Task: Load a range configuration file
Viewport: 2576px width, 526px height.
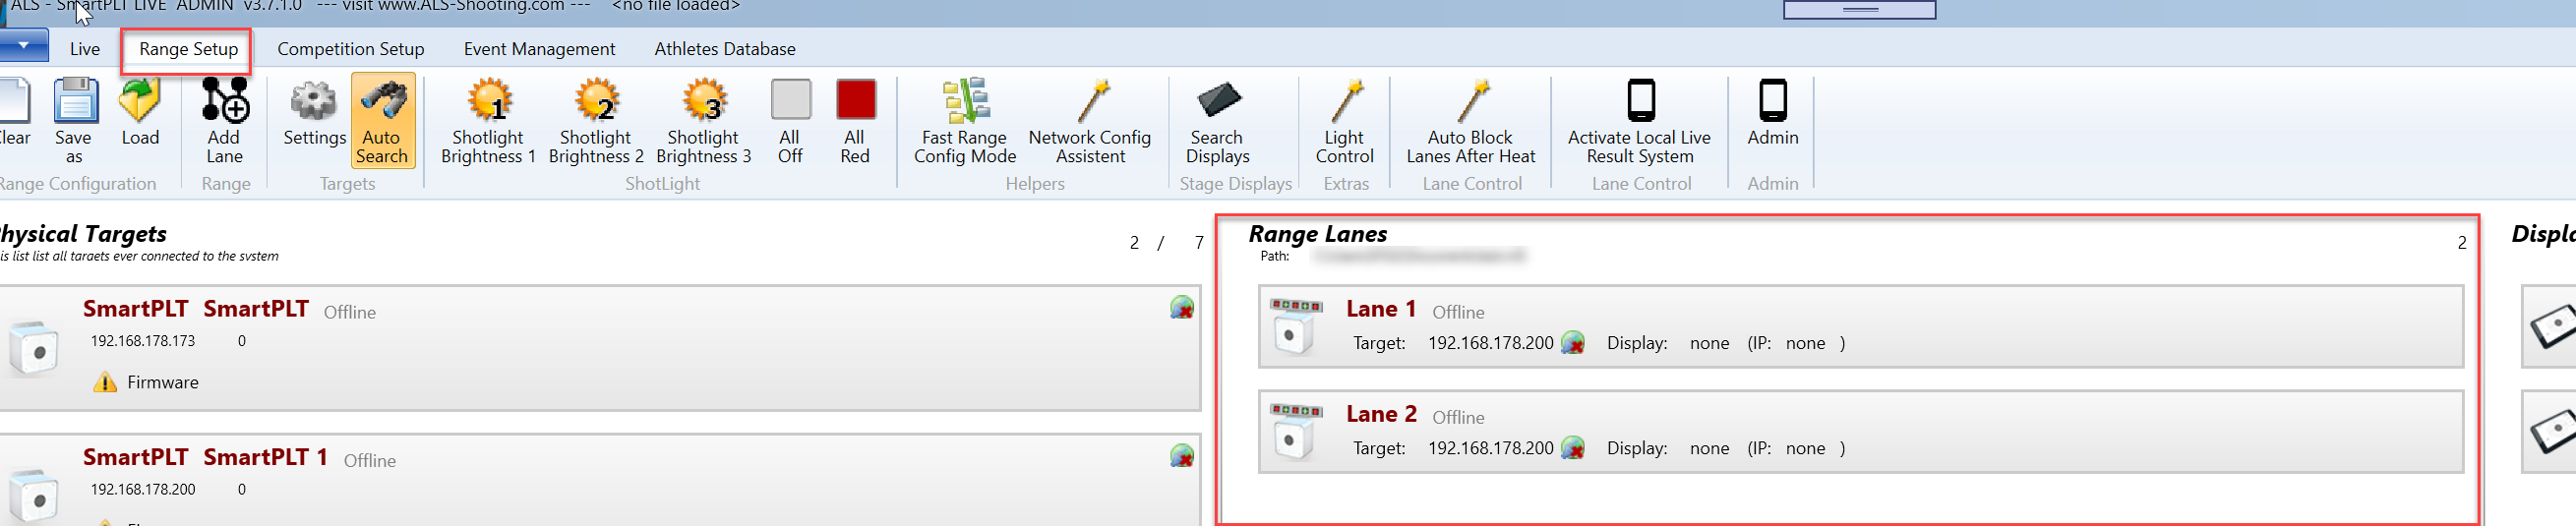Action: point(140,102)
